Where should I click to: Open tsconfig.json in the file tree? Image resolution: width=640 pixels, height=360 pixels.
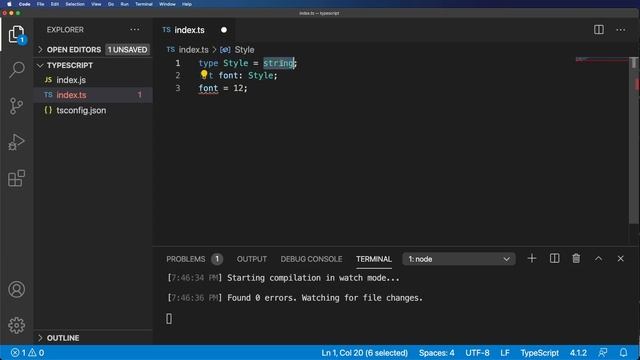coord(93,110)
